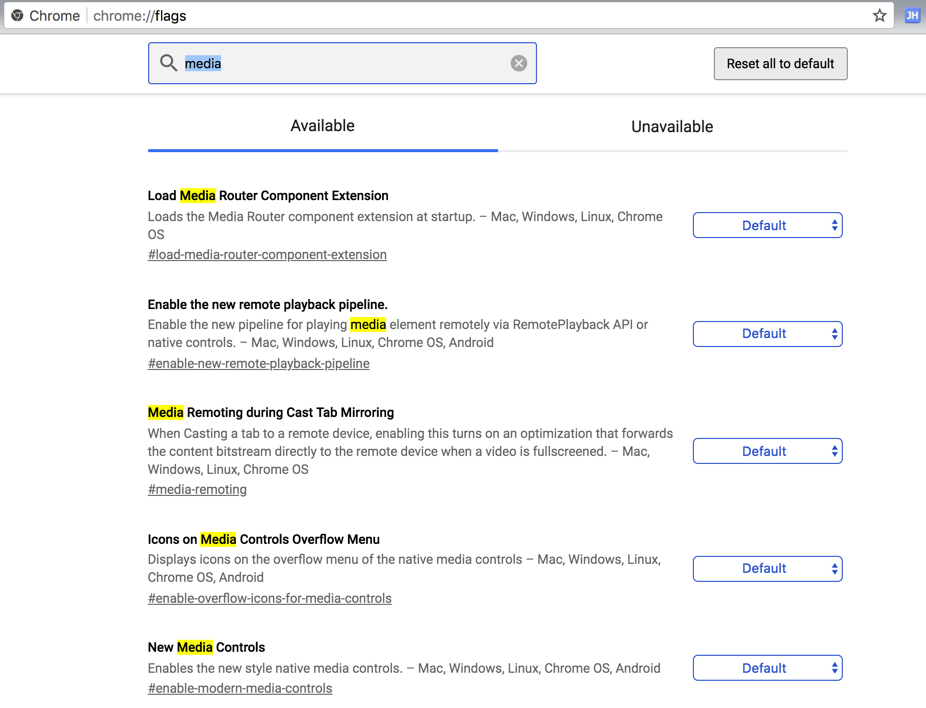This screenshot has height=708, width=926.
Task: Switch to the Available tab
Action: click(x=322, y=126)
